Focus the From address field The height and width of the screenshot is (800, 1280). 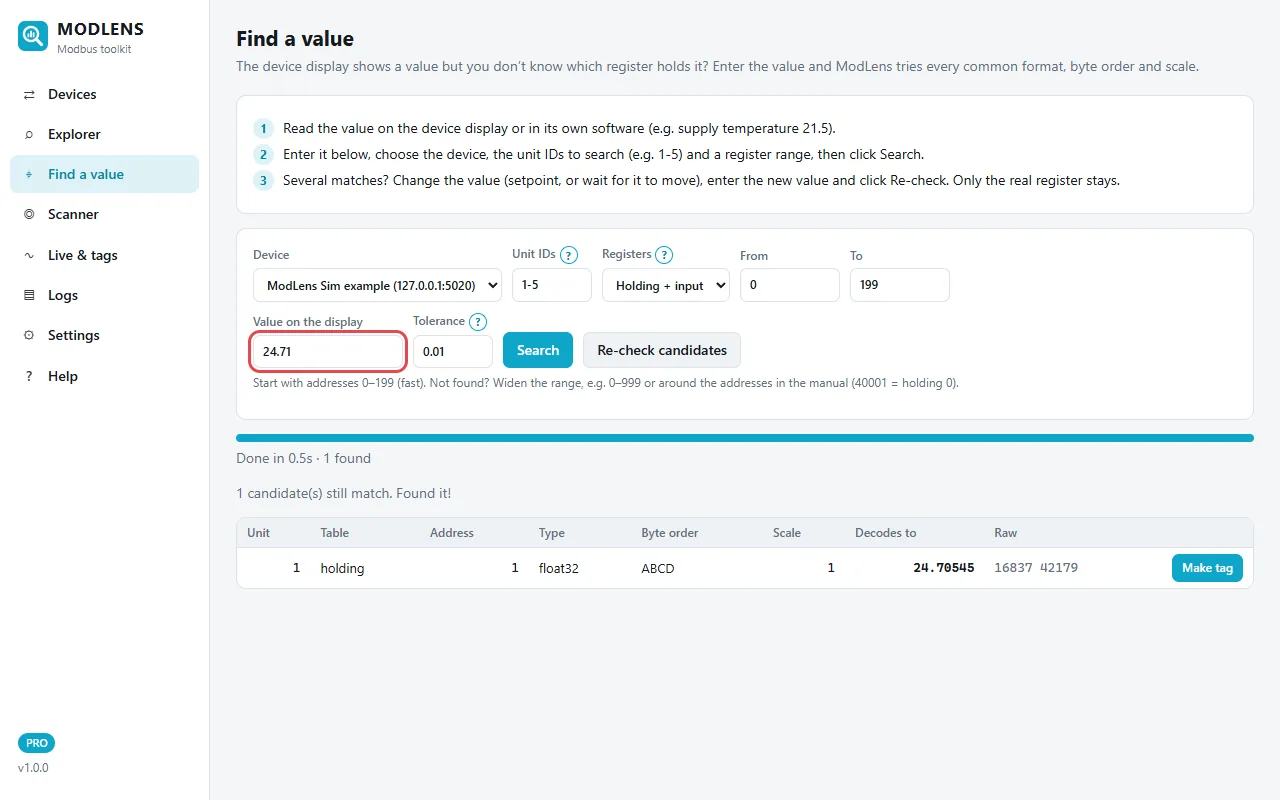click(x=790, y=285)
